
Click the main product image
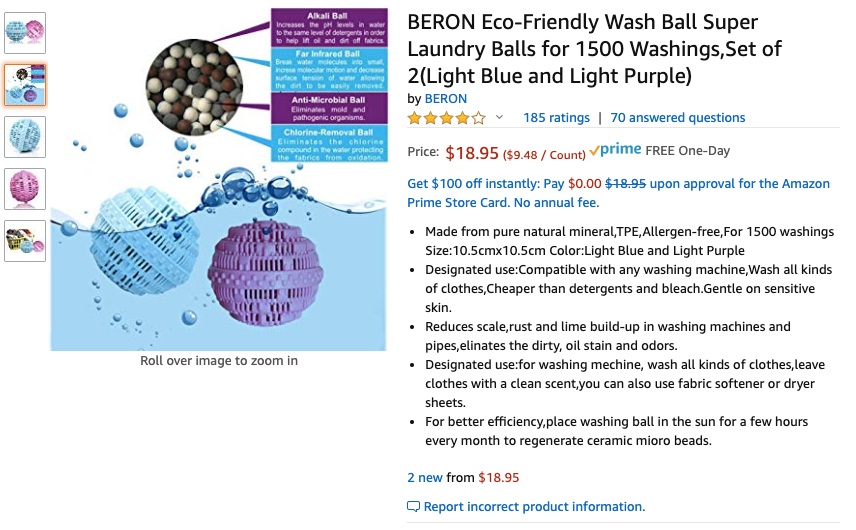(218, 179)
